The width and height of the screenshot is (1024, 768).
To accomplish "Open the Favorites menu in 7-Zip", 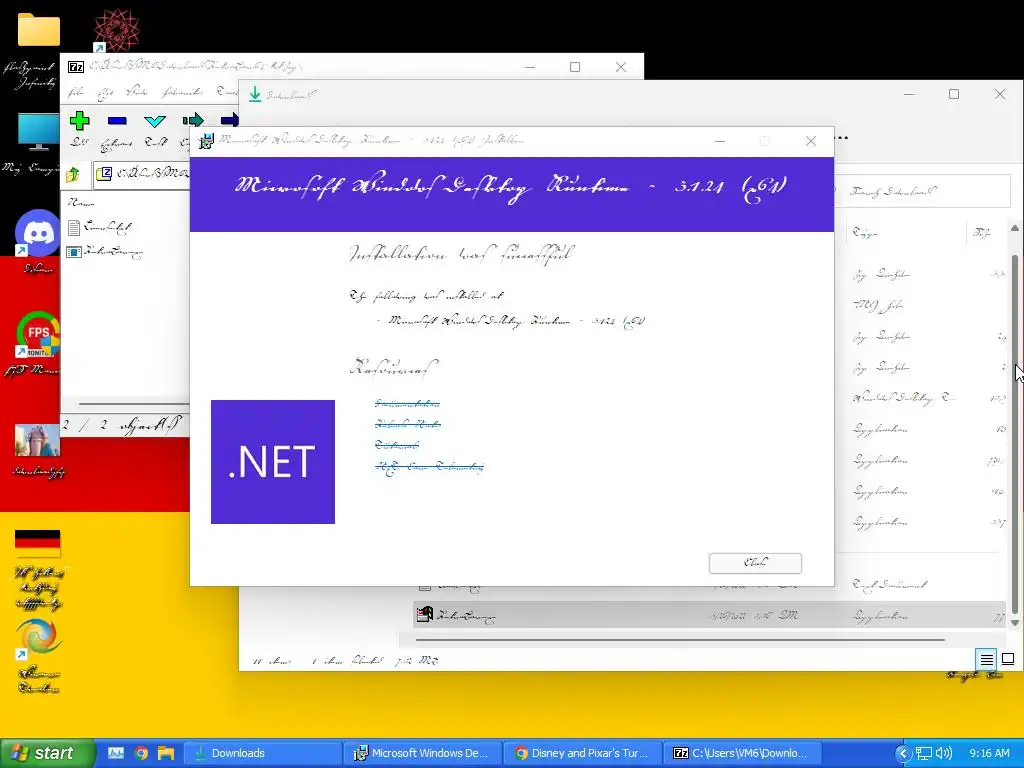I will tap(183, 92).
